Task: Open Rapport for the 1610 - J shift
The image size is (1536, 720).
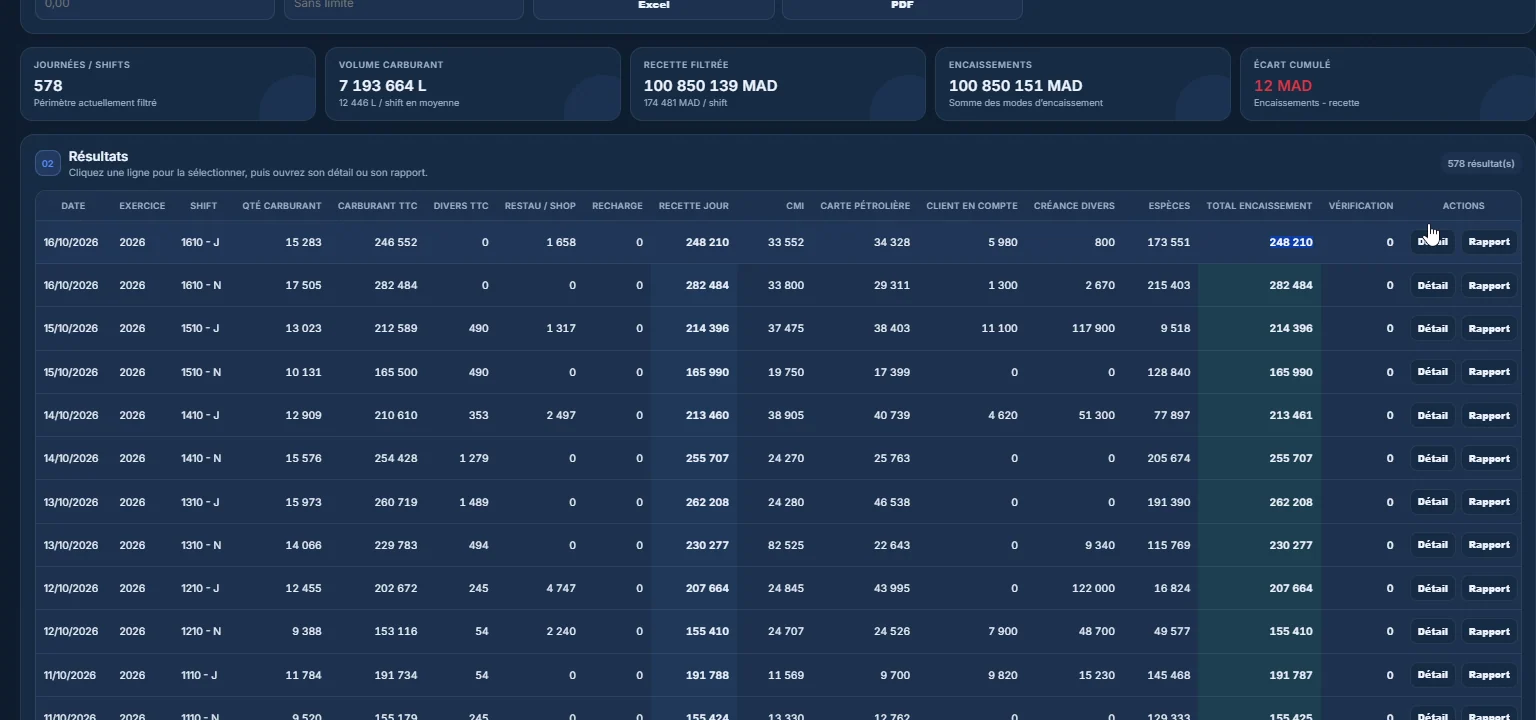Action: [1489, 243]
